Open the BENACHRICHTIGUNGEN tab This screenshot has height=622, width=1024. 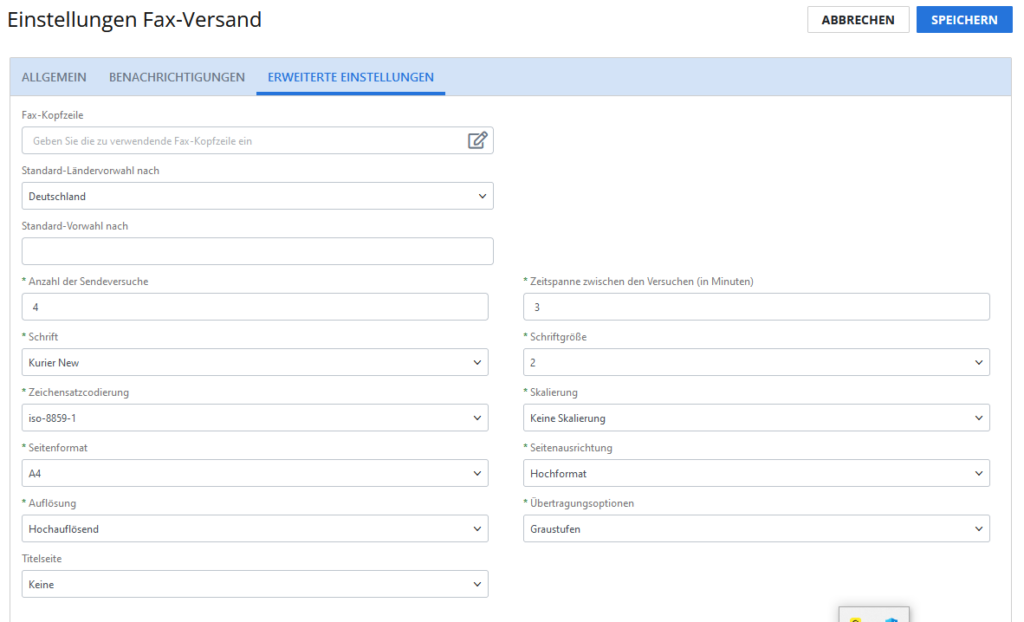pos(177,77)
